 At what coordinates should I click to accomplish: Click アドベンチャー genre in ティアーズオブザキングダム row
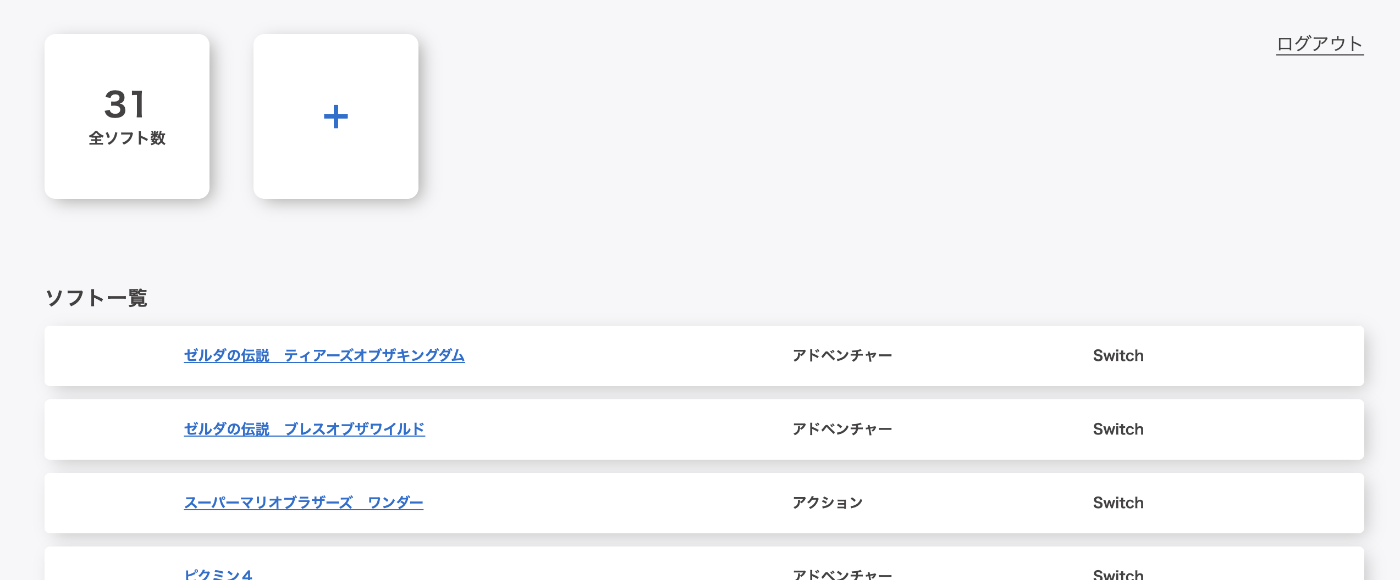842,356
